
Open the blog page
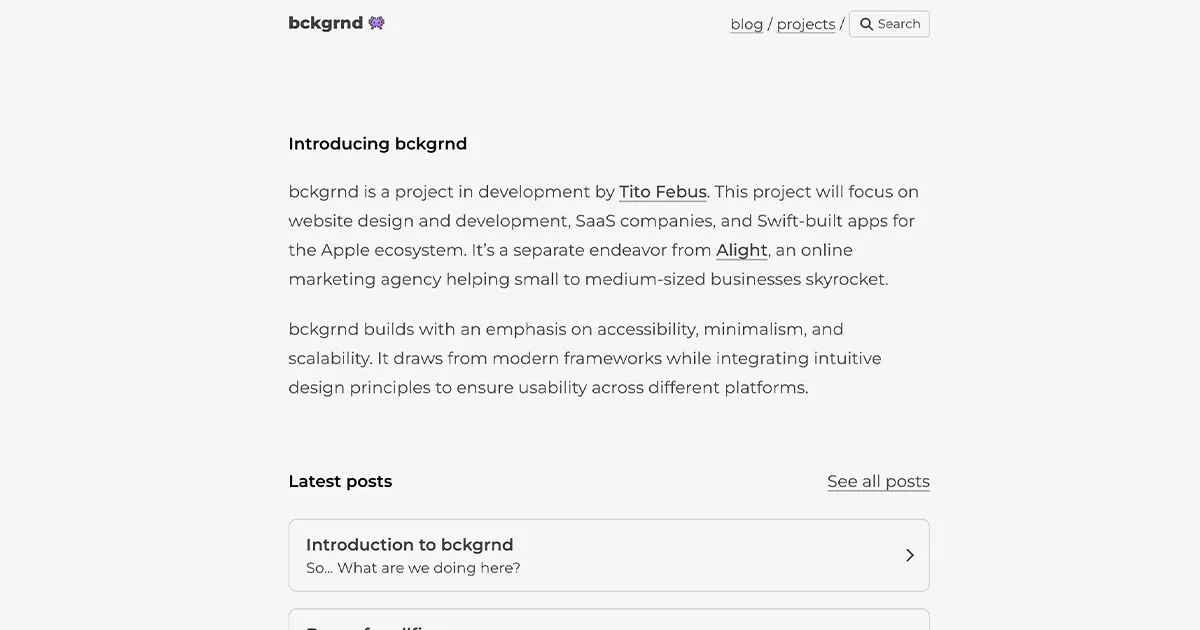(747, 24)
